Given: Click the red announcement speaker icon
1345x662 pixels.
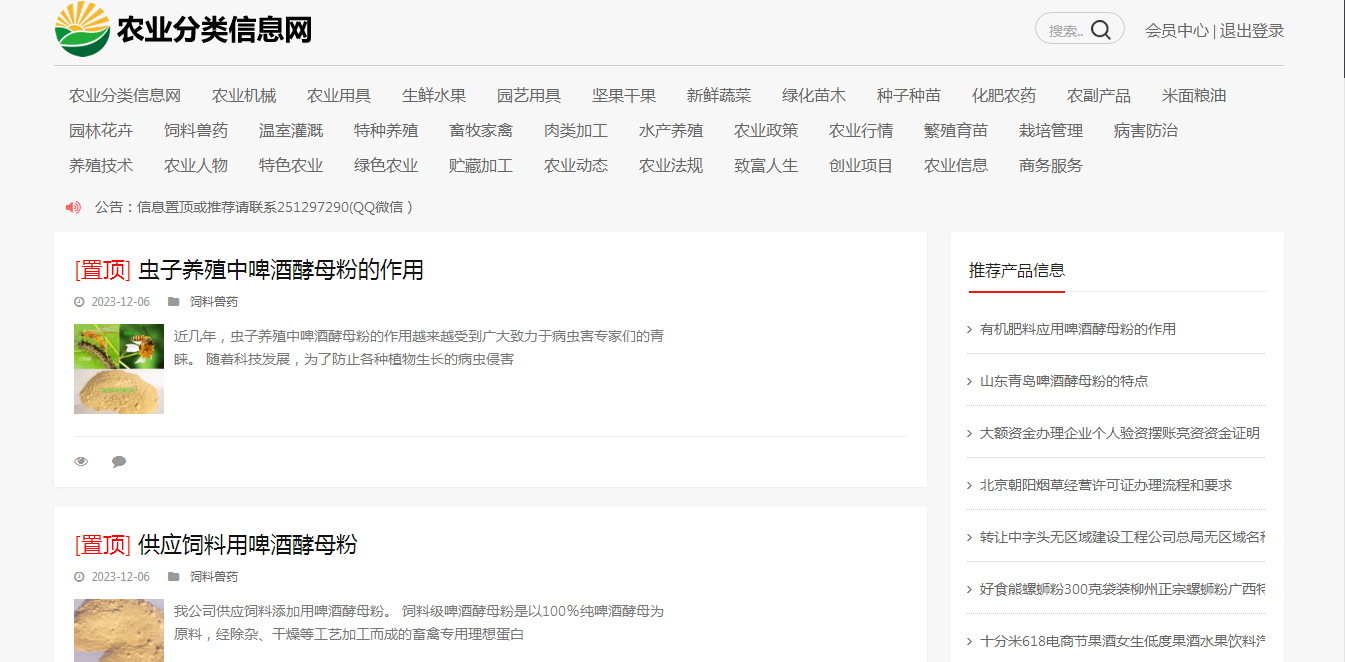Looking at the screenshot, I should coord(71,207).
